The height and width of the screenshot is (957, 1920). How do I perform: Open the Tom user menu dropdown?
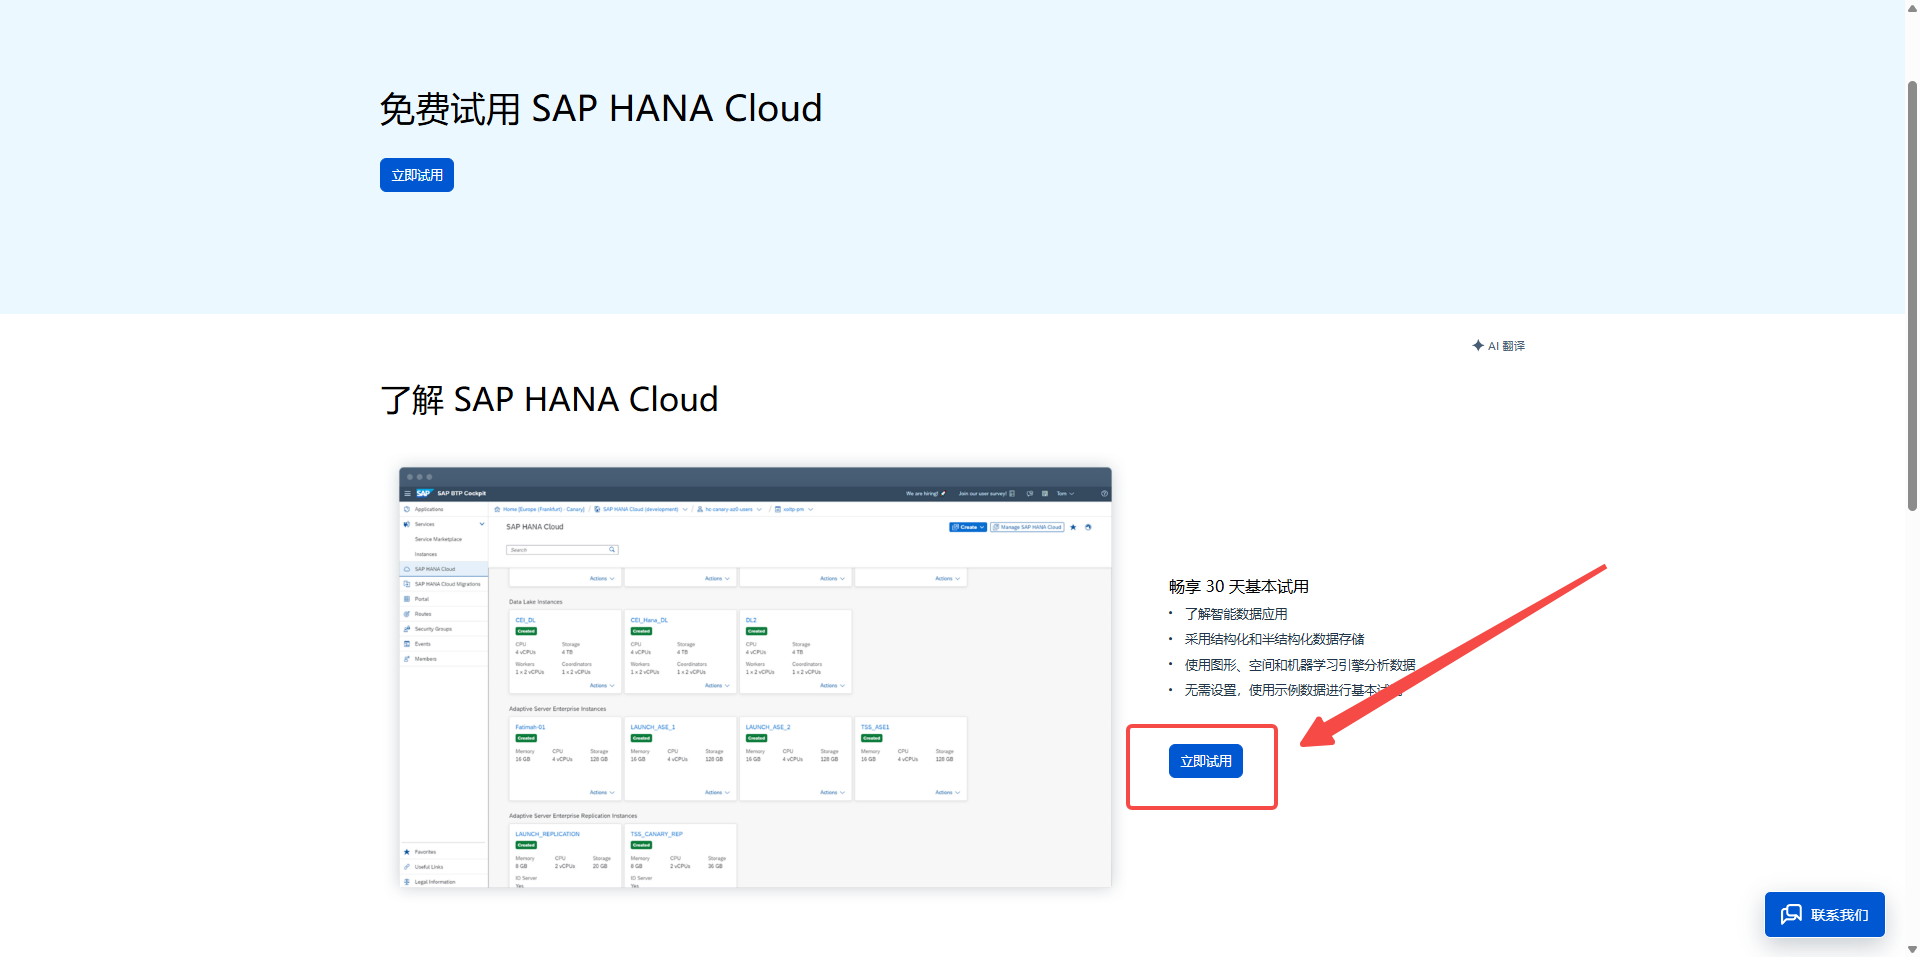point(1065,493)
